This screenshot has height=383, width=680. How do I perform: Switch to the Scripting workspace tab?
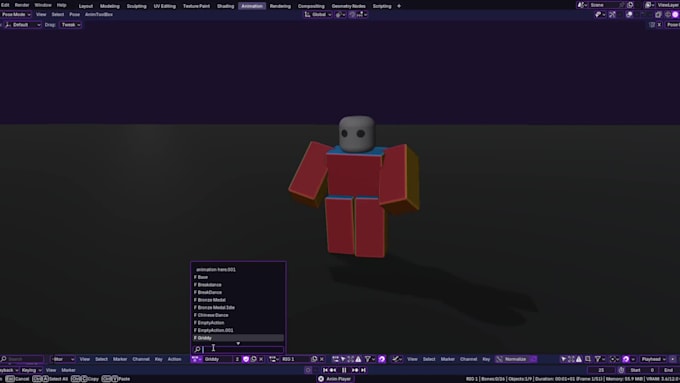coord(382,6)
